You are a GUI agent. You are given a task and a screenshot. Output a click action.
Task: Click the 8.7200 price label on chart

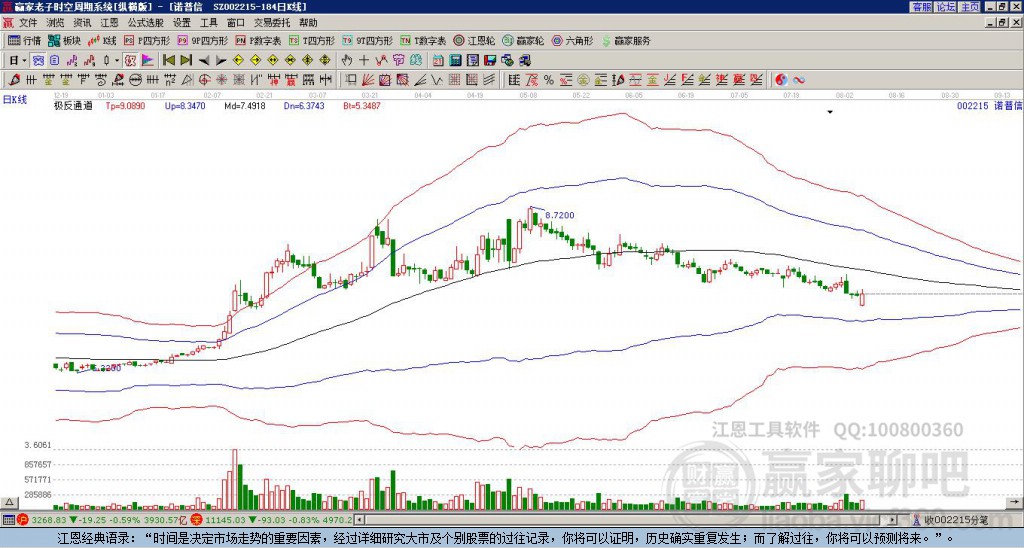point(559,215)
